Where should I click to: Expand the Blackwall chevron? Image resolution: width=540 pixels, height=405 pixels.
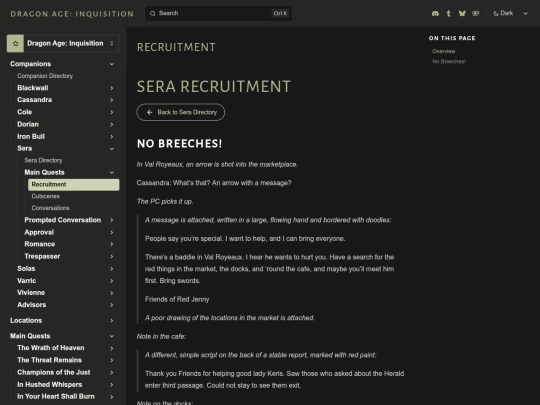(x=112, y=88)
